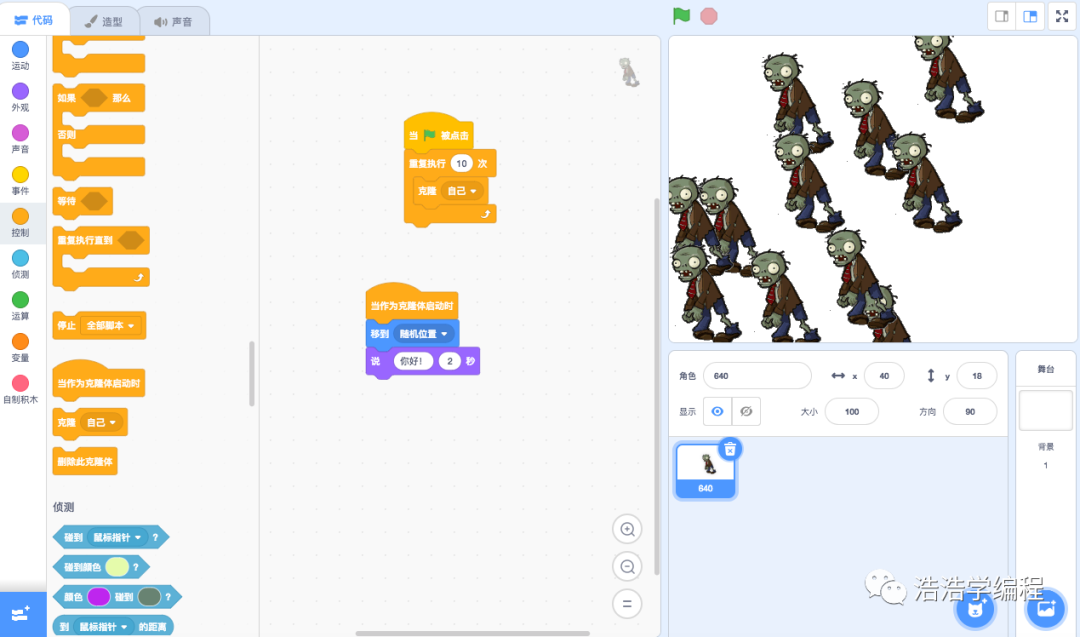
Task: Edit the 方向 direction field 90
Action: click(970, 412)
